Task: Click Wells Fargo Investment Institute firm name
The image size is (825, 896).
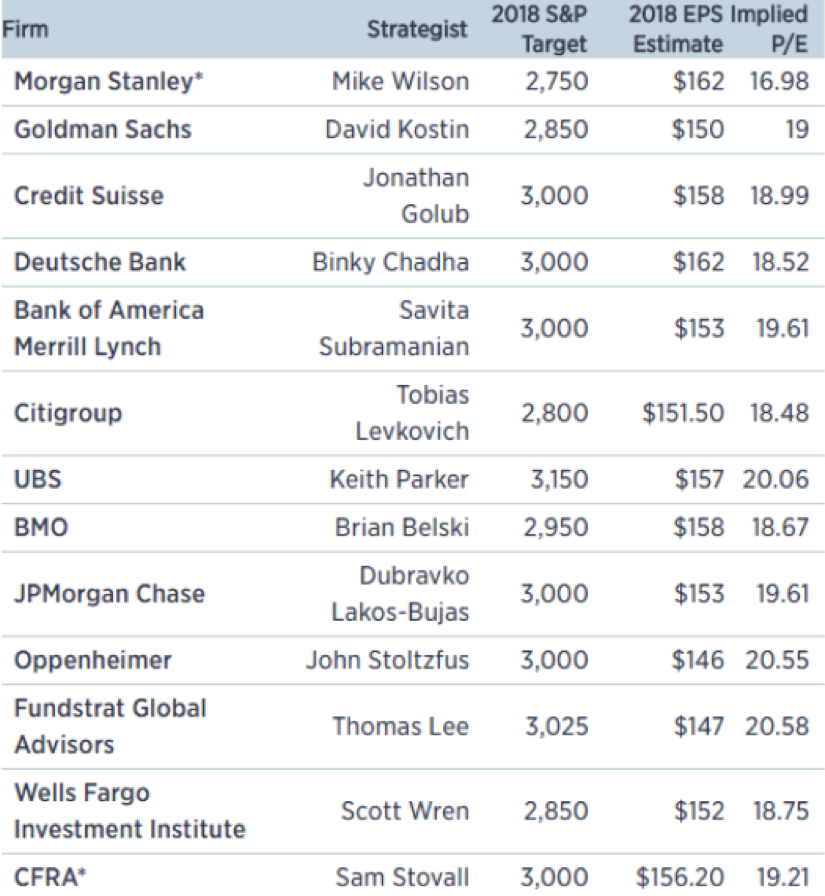Action: click(x=129, y=811)
